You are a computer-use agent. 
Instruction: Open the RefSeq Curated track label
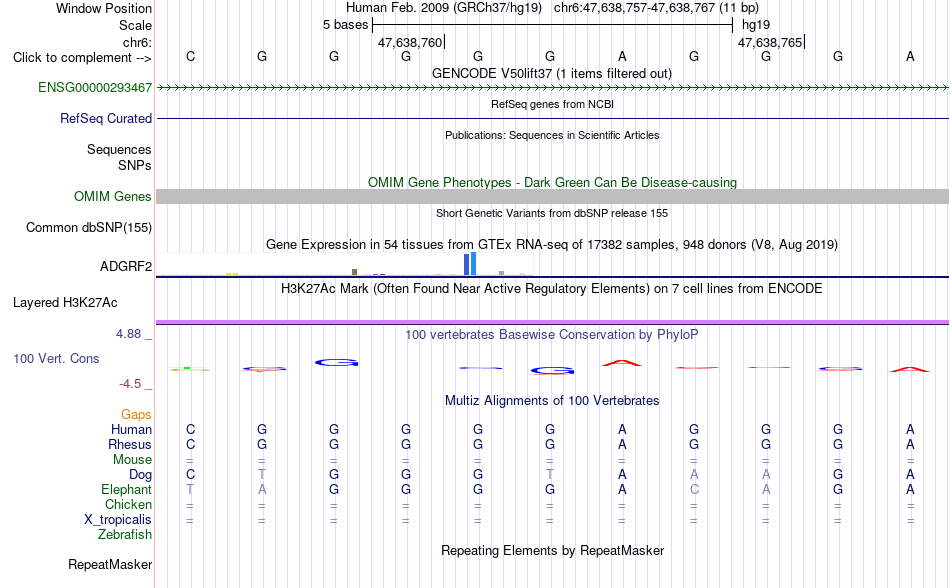105,119
